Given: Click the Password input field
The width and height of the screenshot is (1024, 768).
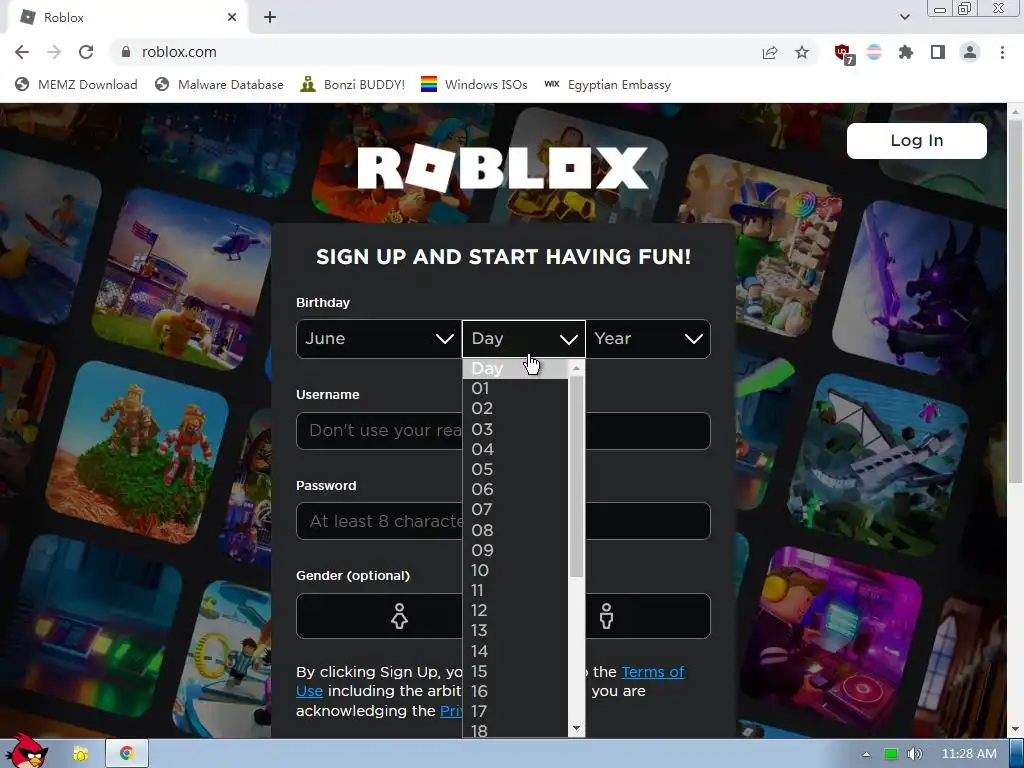Looking at the screenshot, I should (503, 521).
